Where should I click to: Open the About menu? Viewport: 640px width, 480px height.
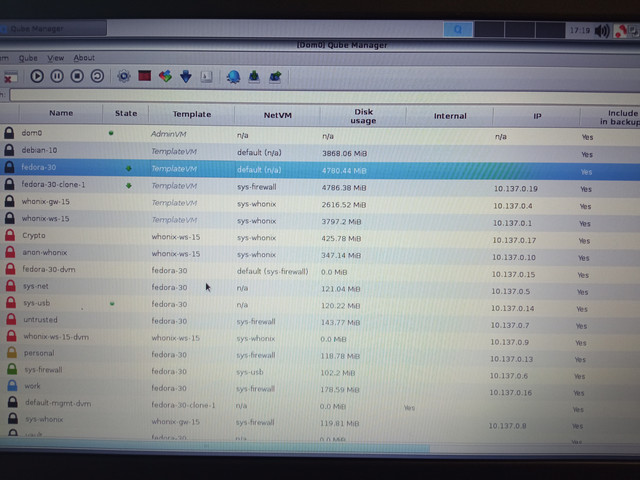(x=84, y=58)
